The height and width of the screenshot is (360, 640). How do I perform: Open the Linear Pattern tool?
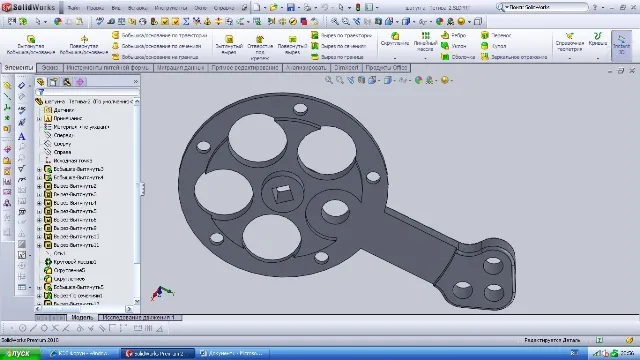[x=425, y=36]
